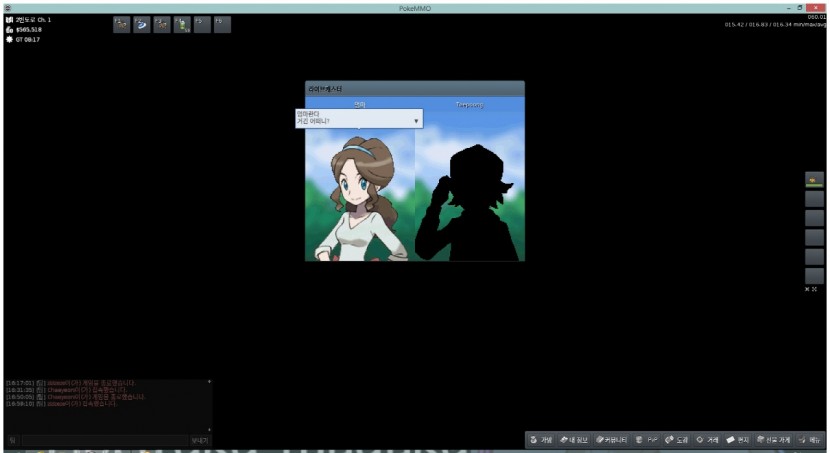Use the F2 hotkey slot item
Image resolution: width=830 pixels, height=453 pixels.
142,24
